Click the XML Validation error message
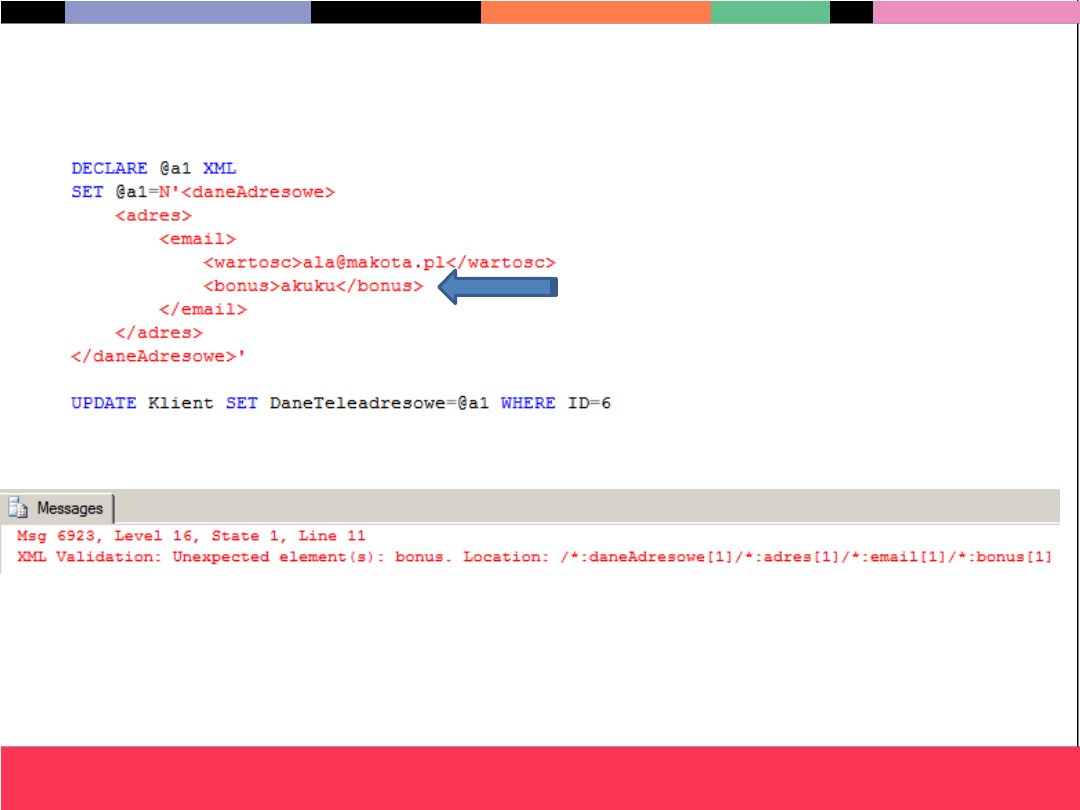Screen dimensions: 1080x810 point(533,556)
